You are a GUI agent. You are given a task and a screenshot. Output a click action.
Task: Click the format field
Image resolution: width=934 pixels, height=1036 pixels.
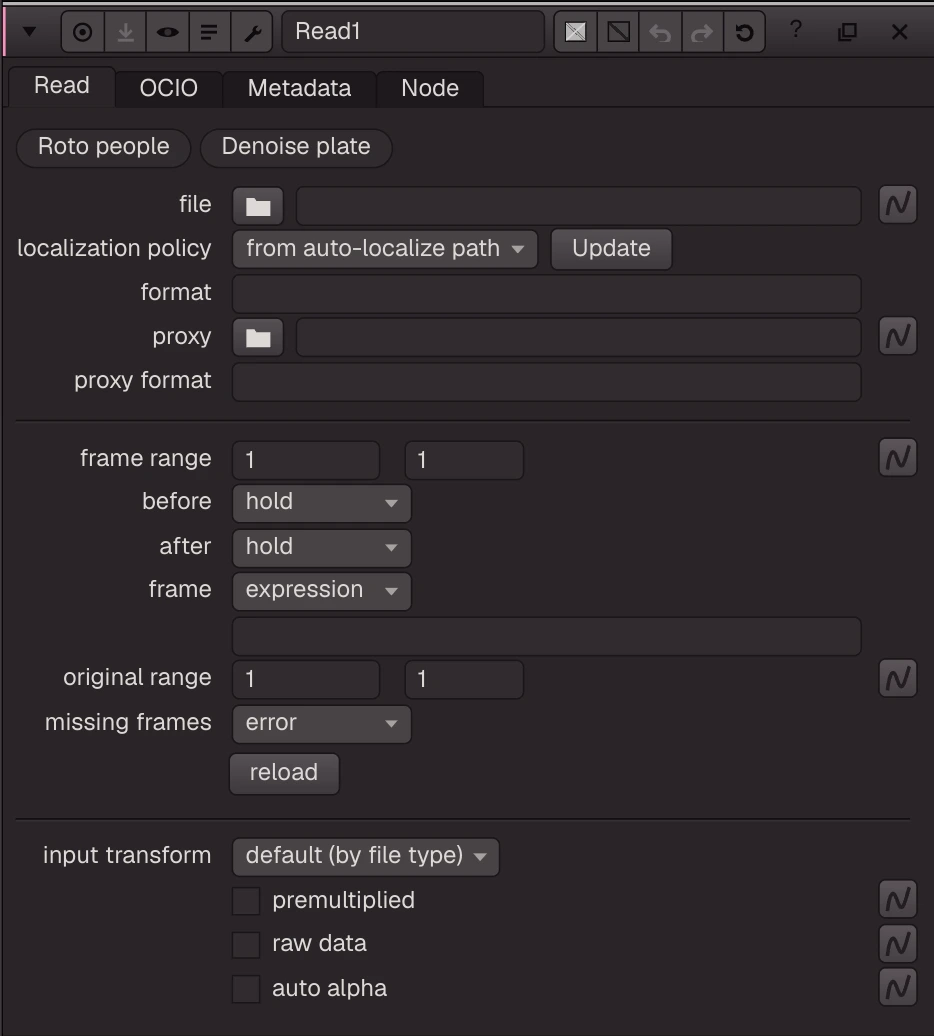547,294
